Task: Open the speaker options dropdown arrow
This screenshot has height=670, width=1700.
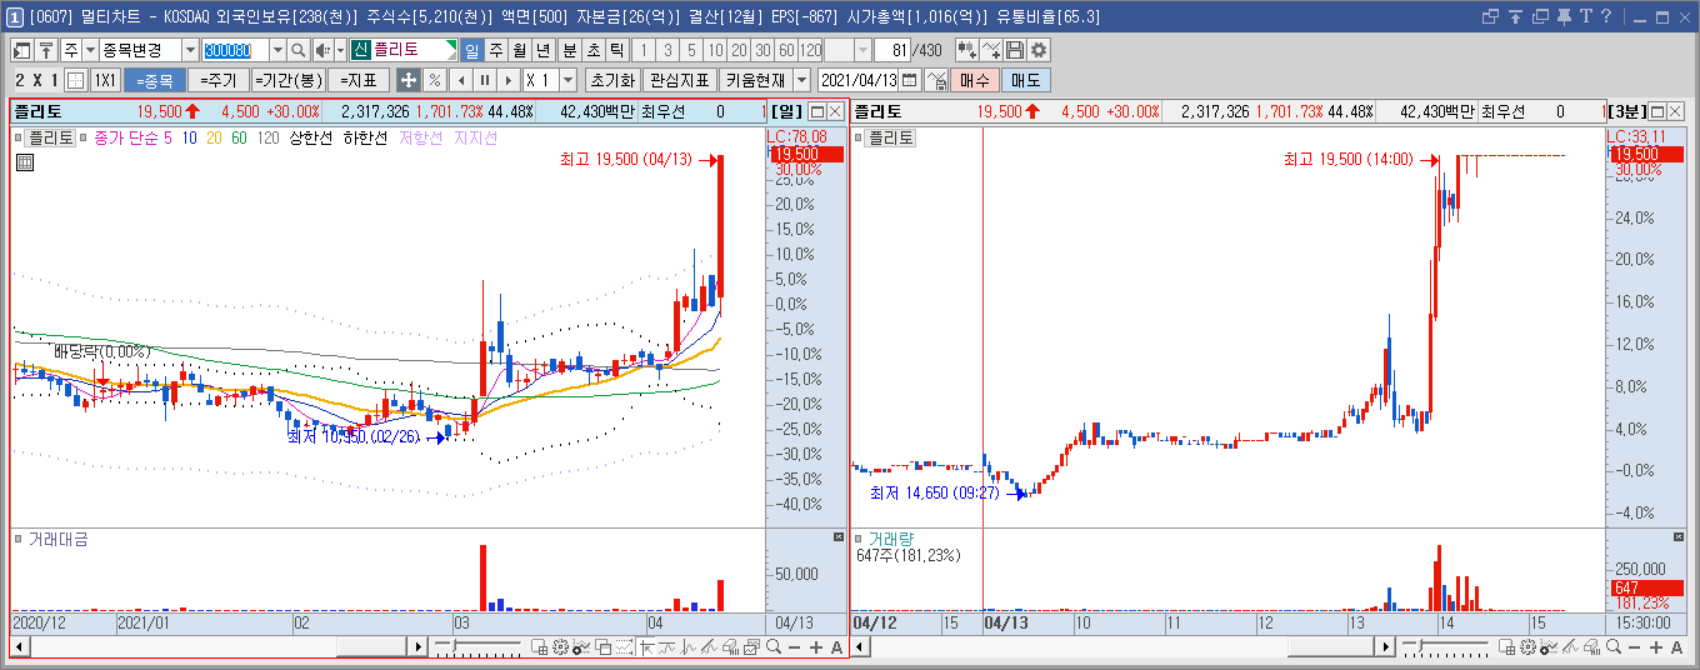Action: [x=340, y=50]
